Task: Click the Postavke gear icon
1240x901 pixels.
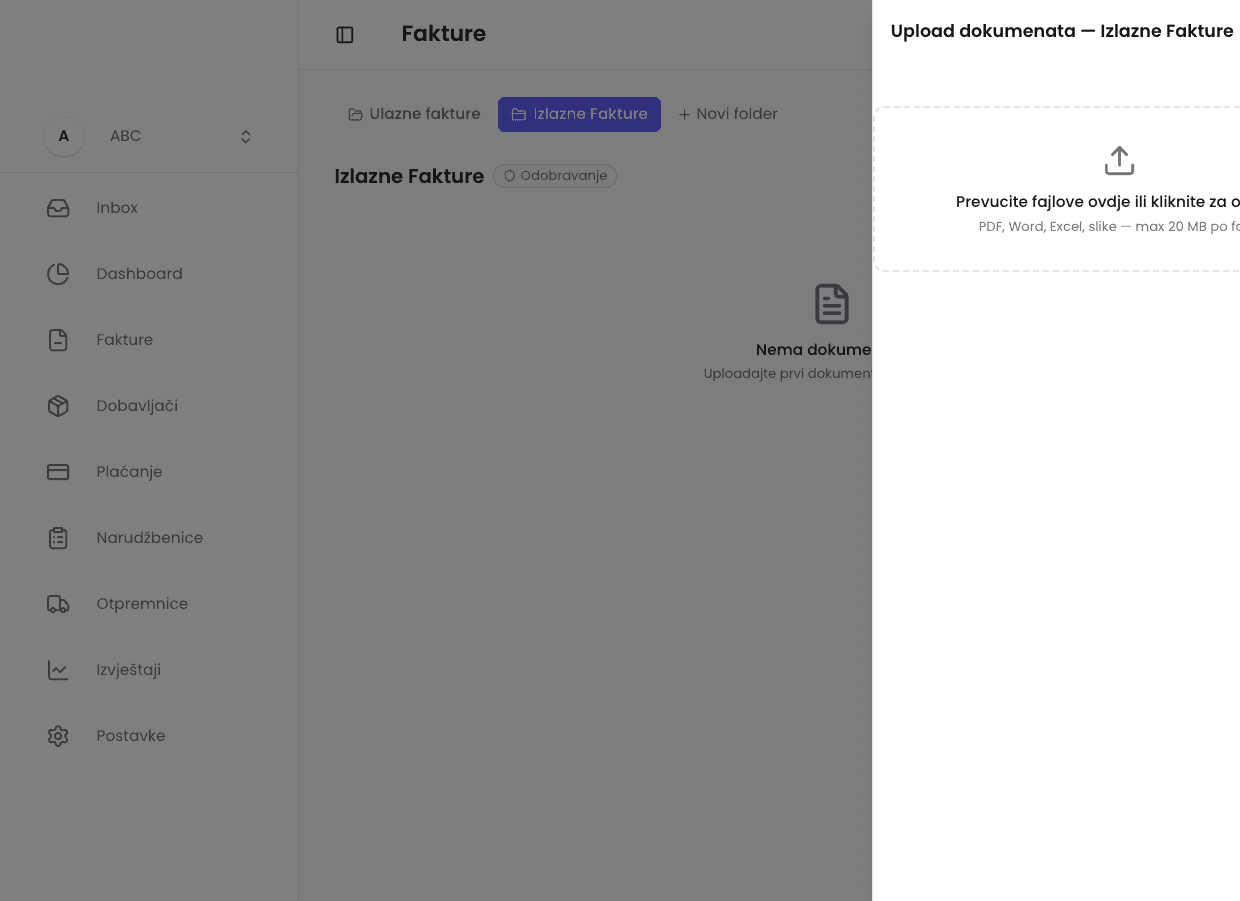Action: 58,736
